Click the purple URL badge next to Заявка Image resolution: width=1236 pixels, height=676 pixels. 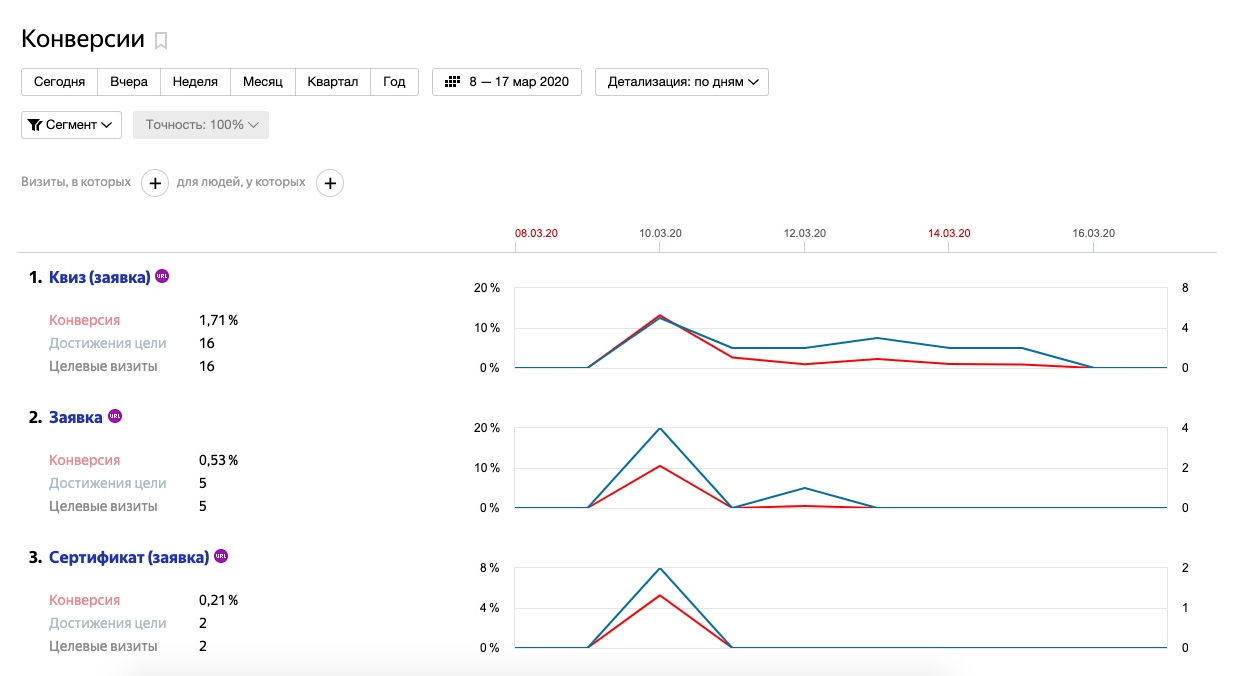point(114,416)
